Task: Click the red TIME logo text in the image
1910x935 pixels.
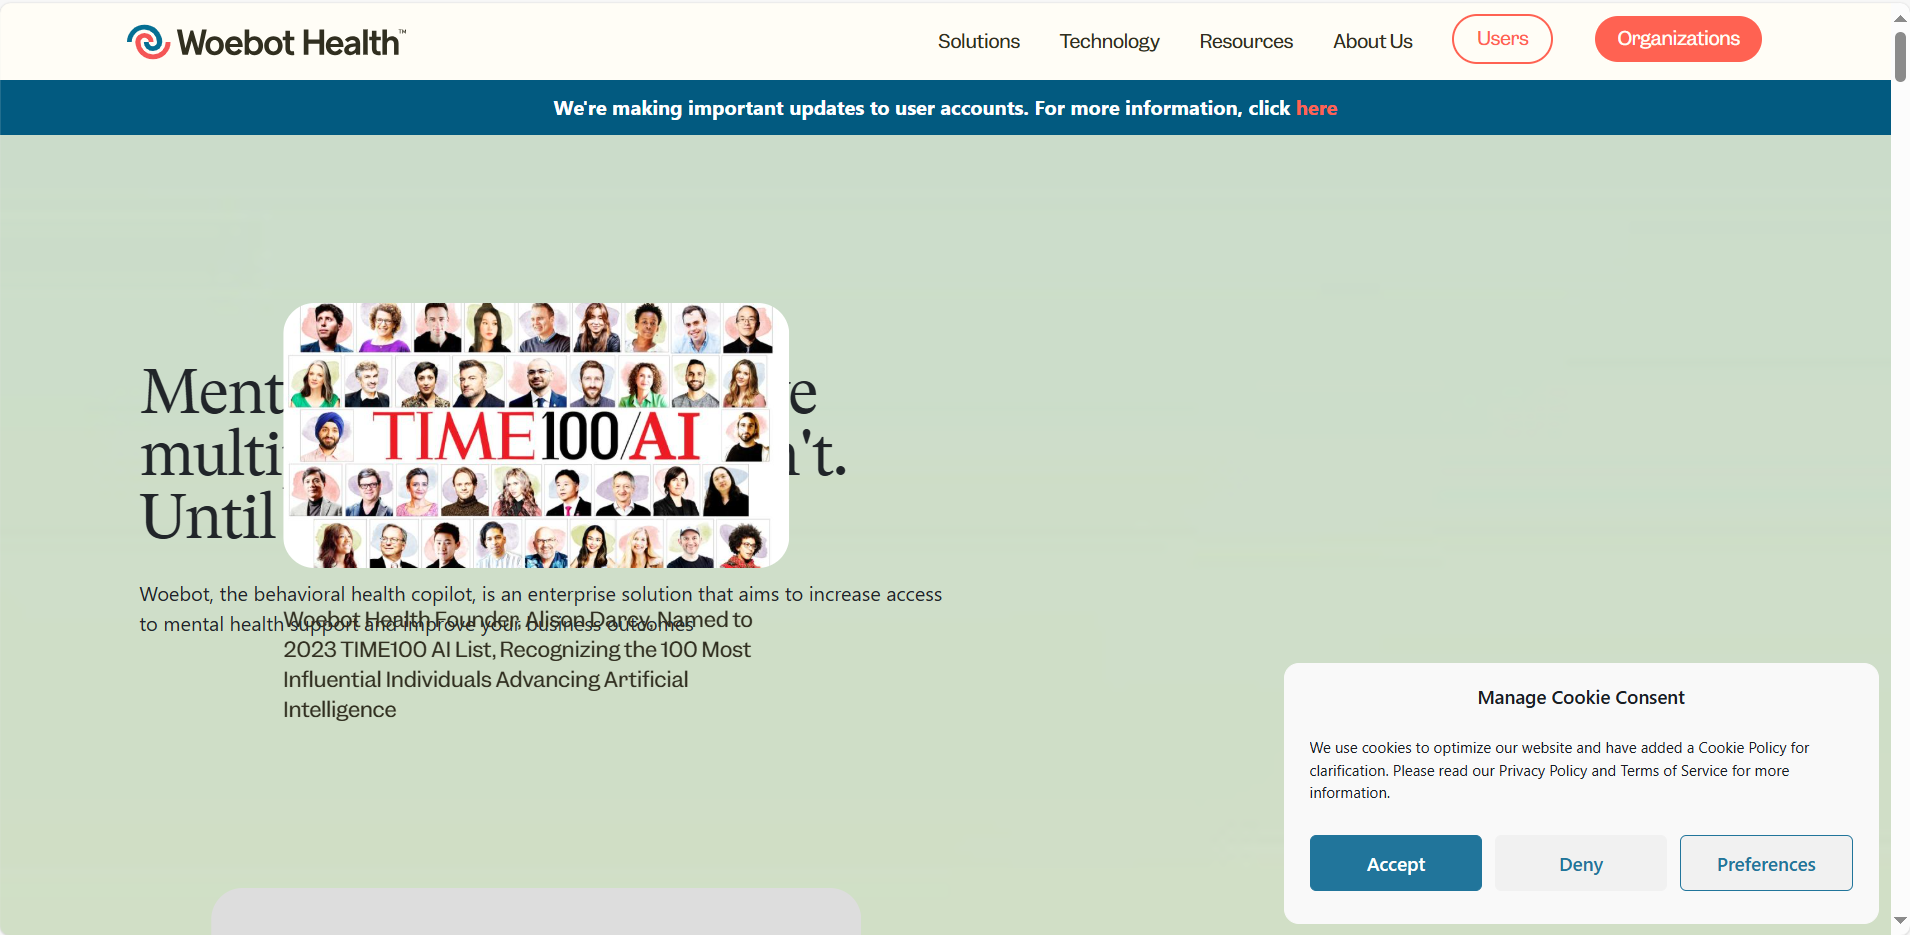Action: point(453,437)
